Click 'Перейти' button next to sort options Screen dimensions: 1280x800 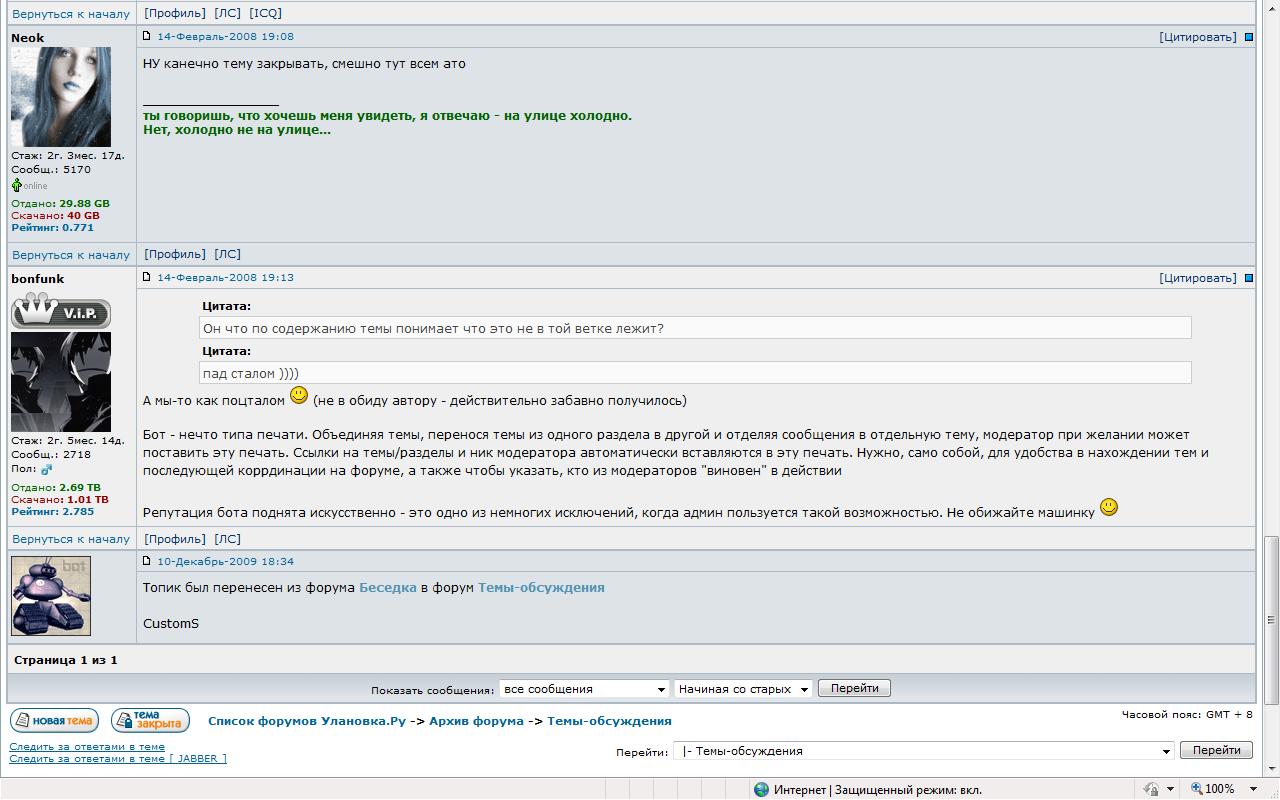pyautogui.click(x=854, y=688)
